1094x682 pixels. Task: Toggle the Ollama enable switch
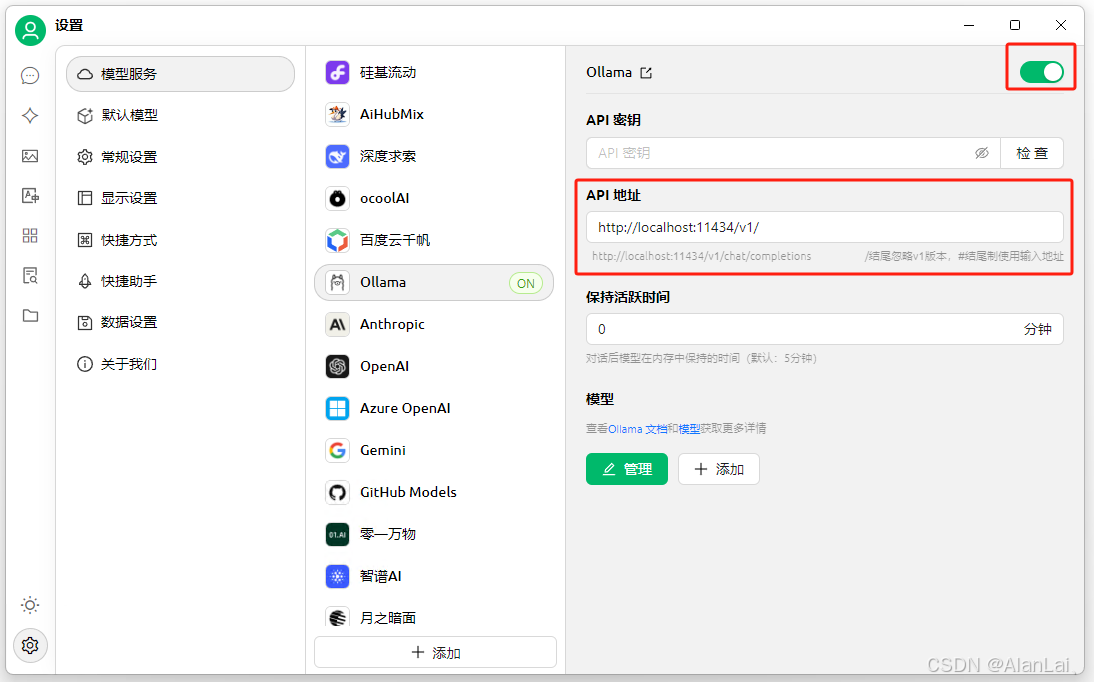(x=1041, y=72)
